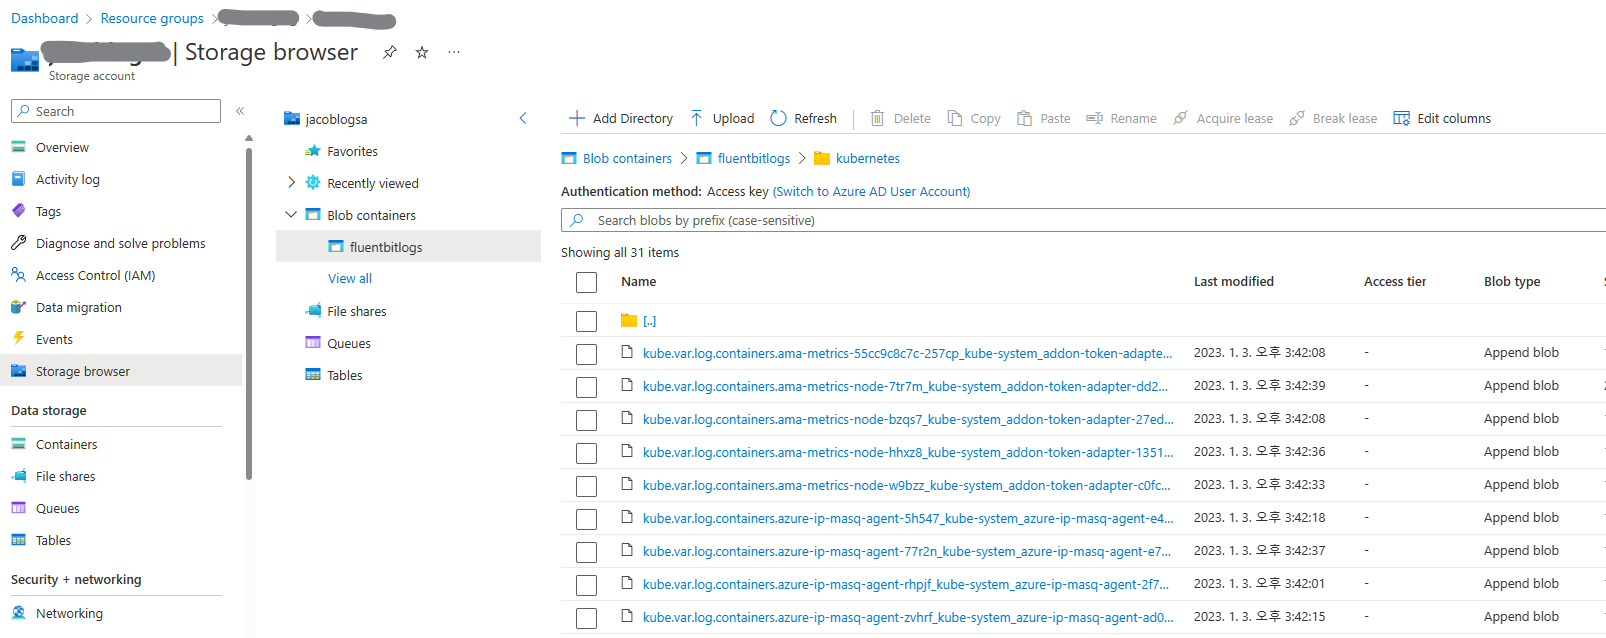Click the Delete trash toolbar button
This screenshot has height=638, width=1606.
900,118
